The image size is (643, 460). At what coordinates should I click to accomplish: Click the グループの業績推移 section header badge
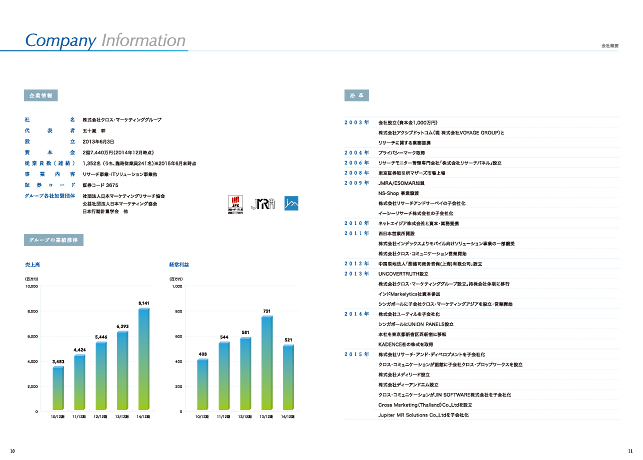(54, 240)
